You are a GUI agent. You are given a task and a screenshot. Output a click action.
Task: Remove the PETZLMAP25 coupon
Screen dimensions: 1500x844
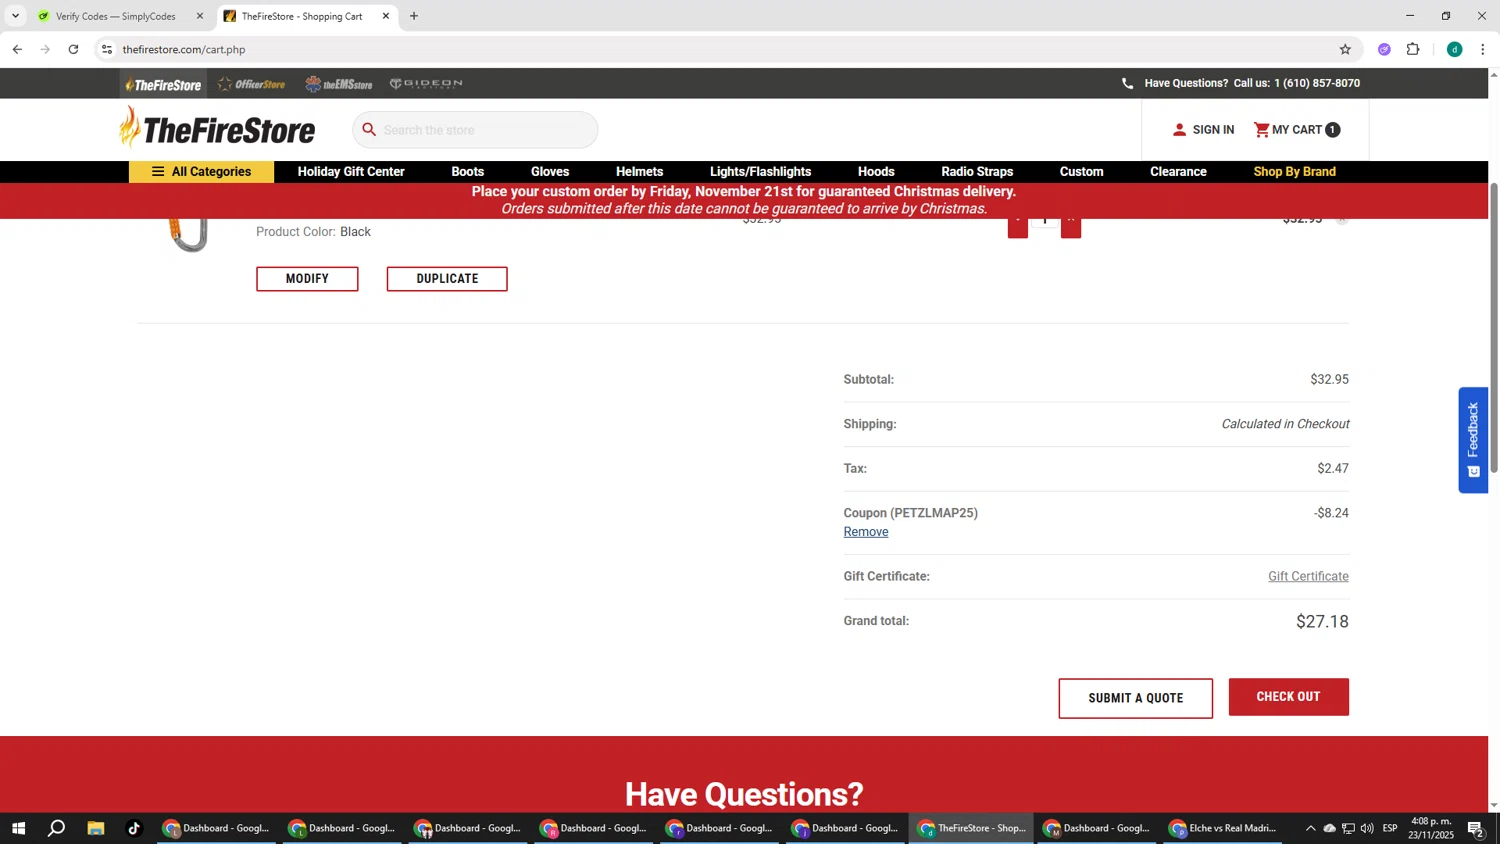click(x=866, y=532)
